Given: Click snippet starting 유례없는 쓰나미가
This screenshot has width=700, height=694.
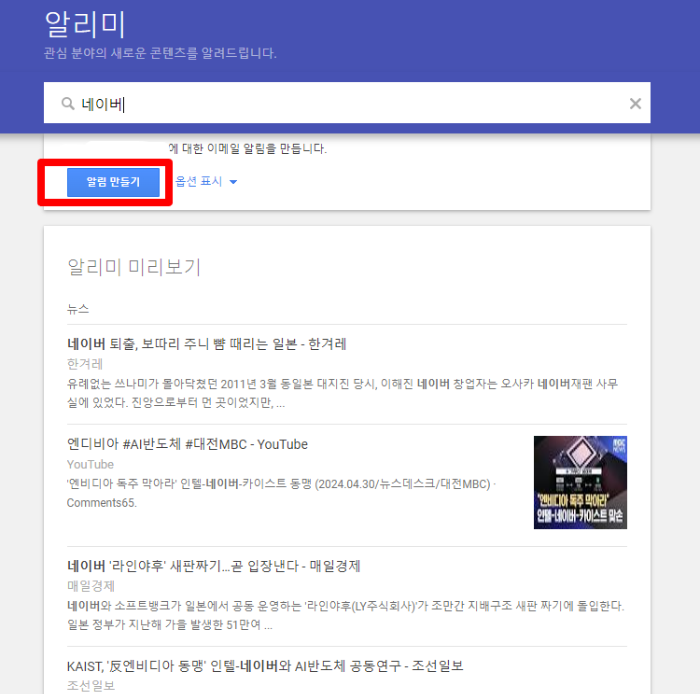Looking at the screenshot, I should click(x=342, y=393).
